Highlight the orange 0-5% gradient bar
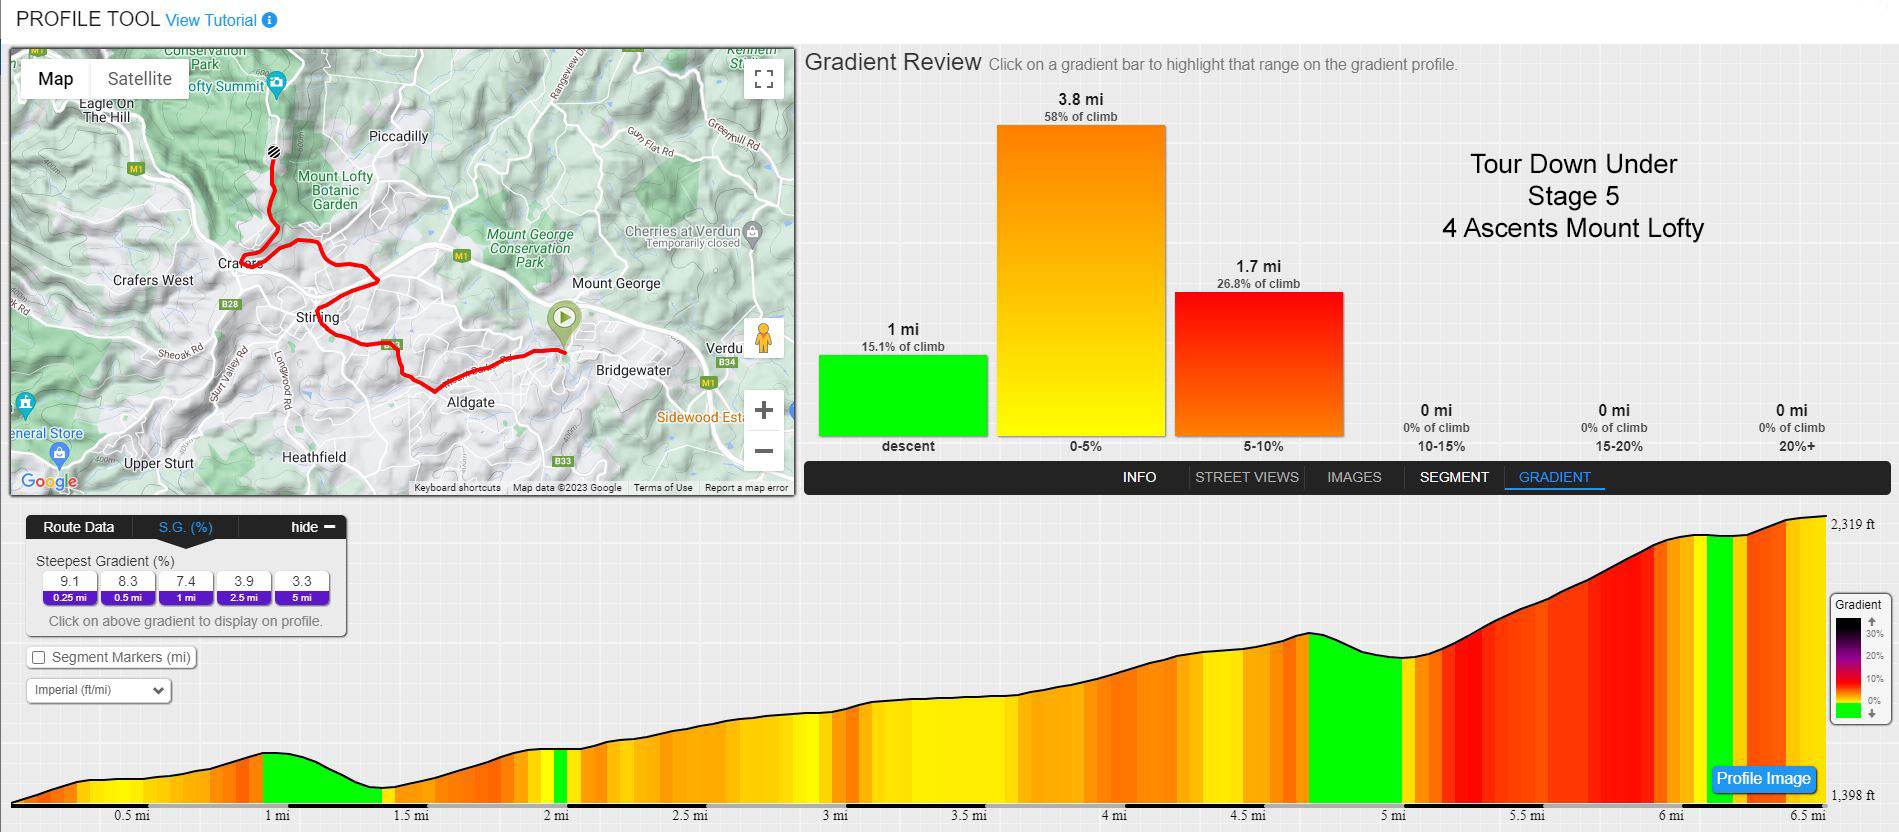This screenshot has width=1899, height=832. click(x=1081, y=281)
